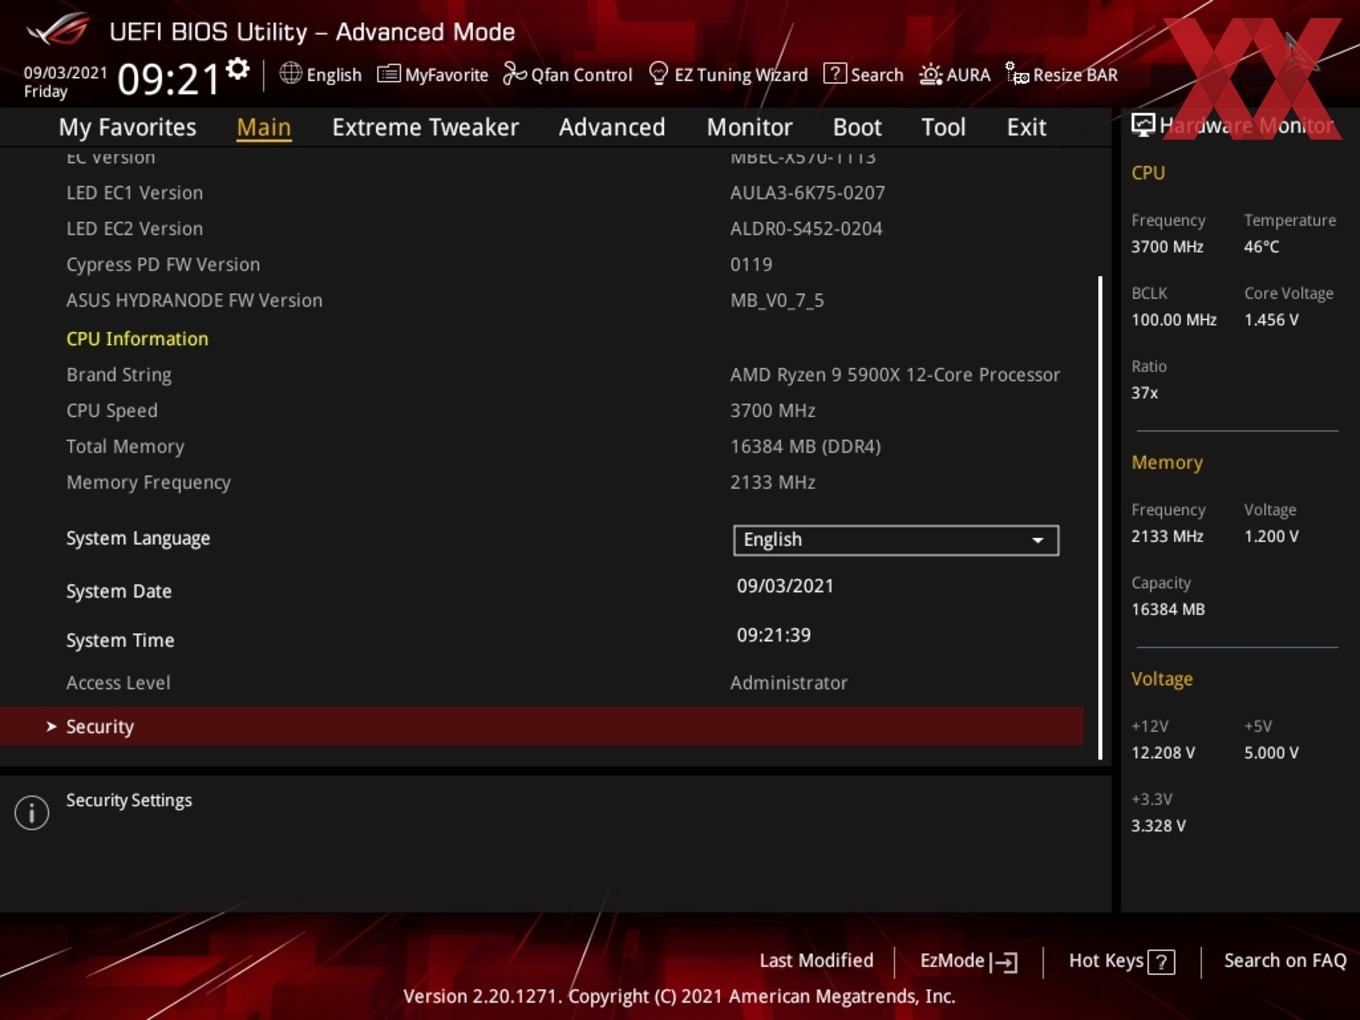Open the Hot Keys help

(1121, 961)
